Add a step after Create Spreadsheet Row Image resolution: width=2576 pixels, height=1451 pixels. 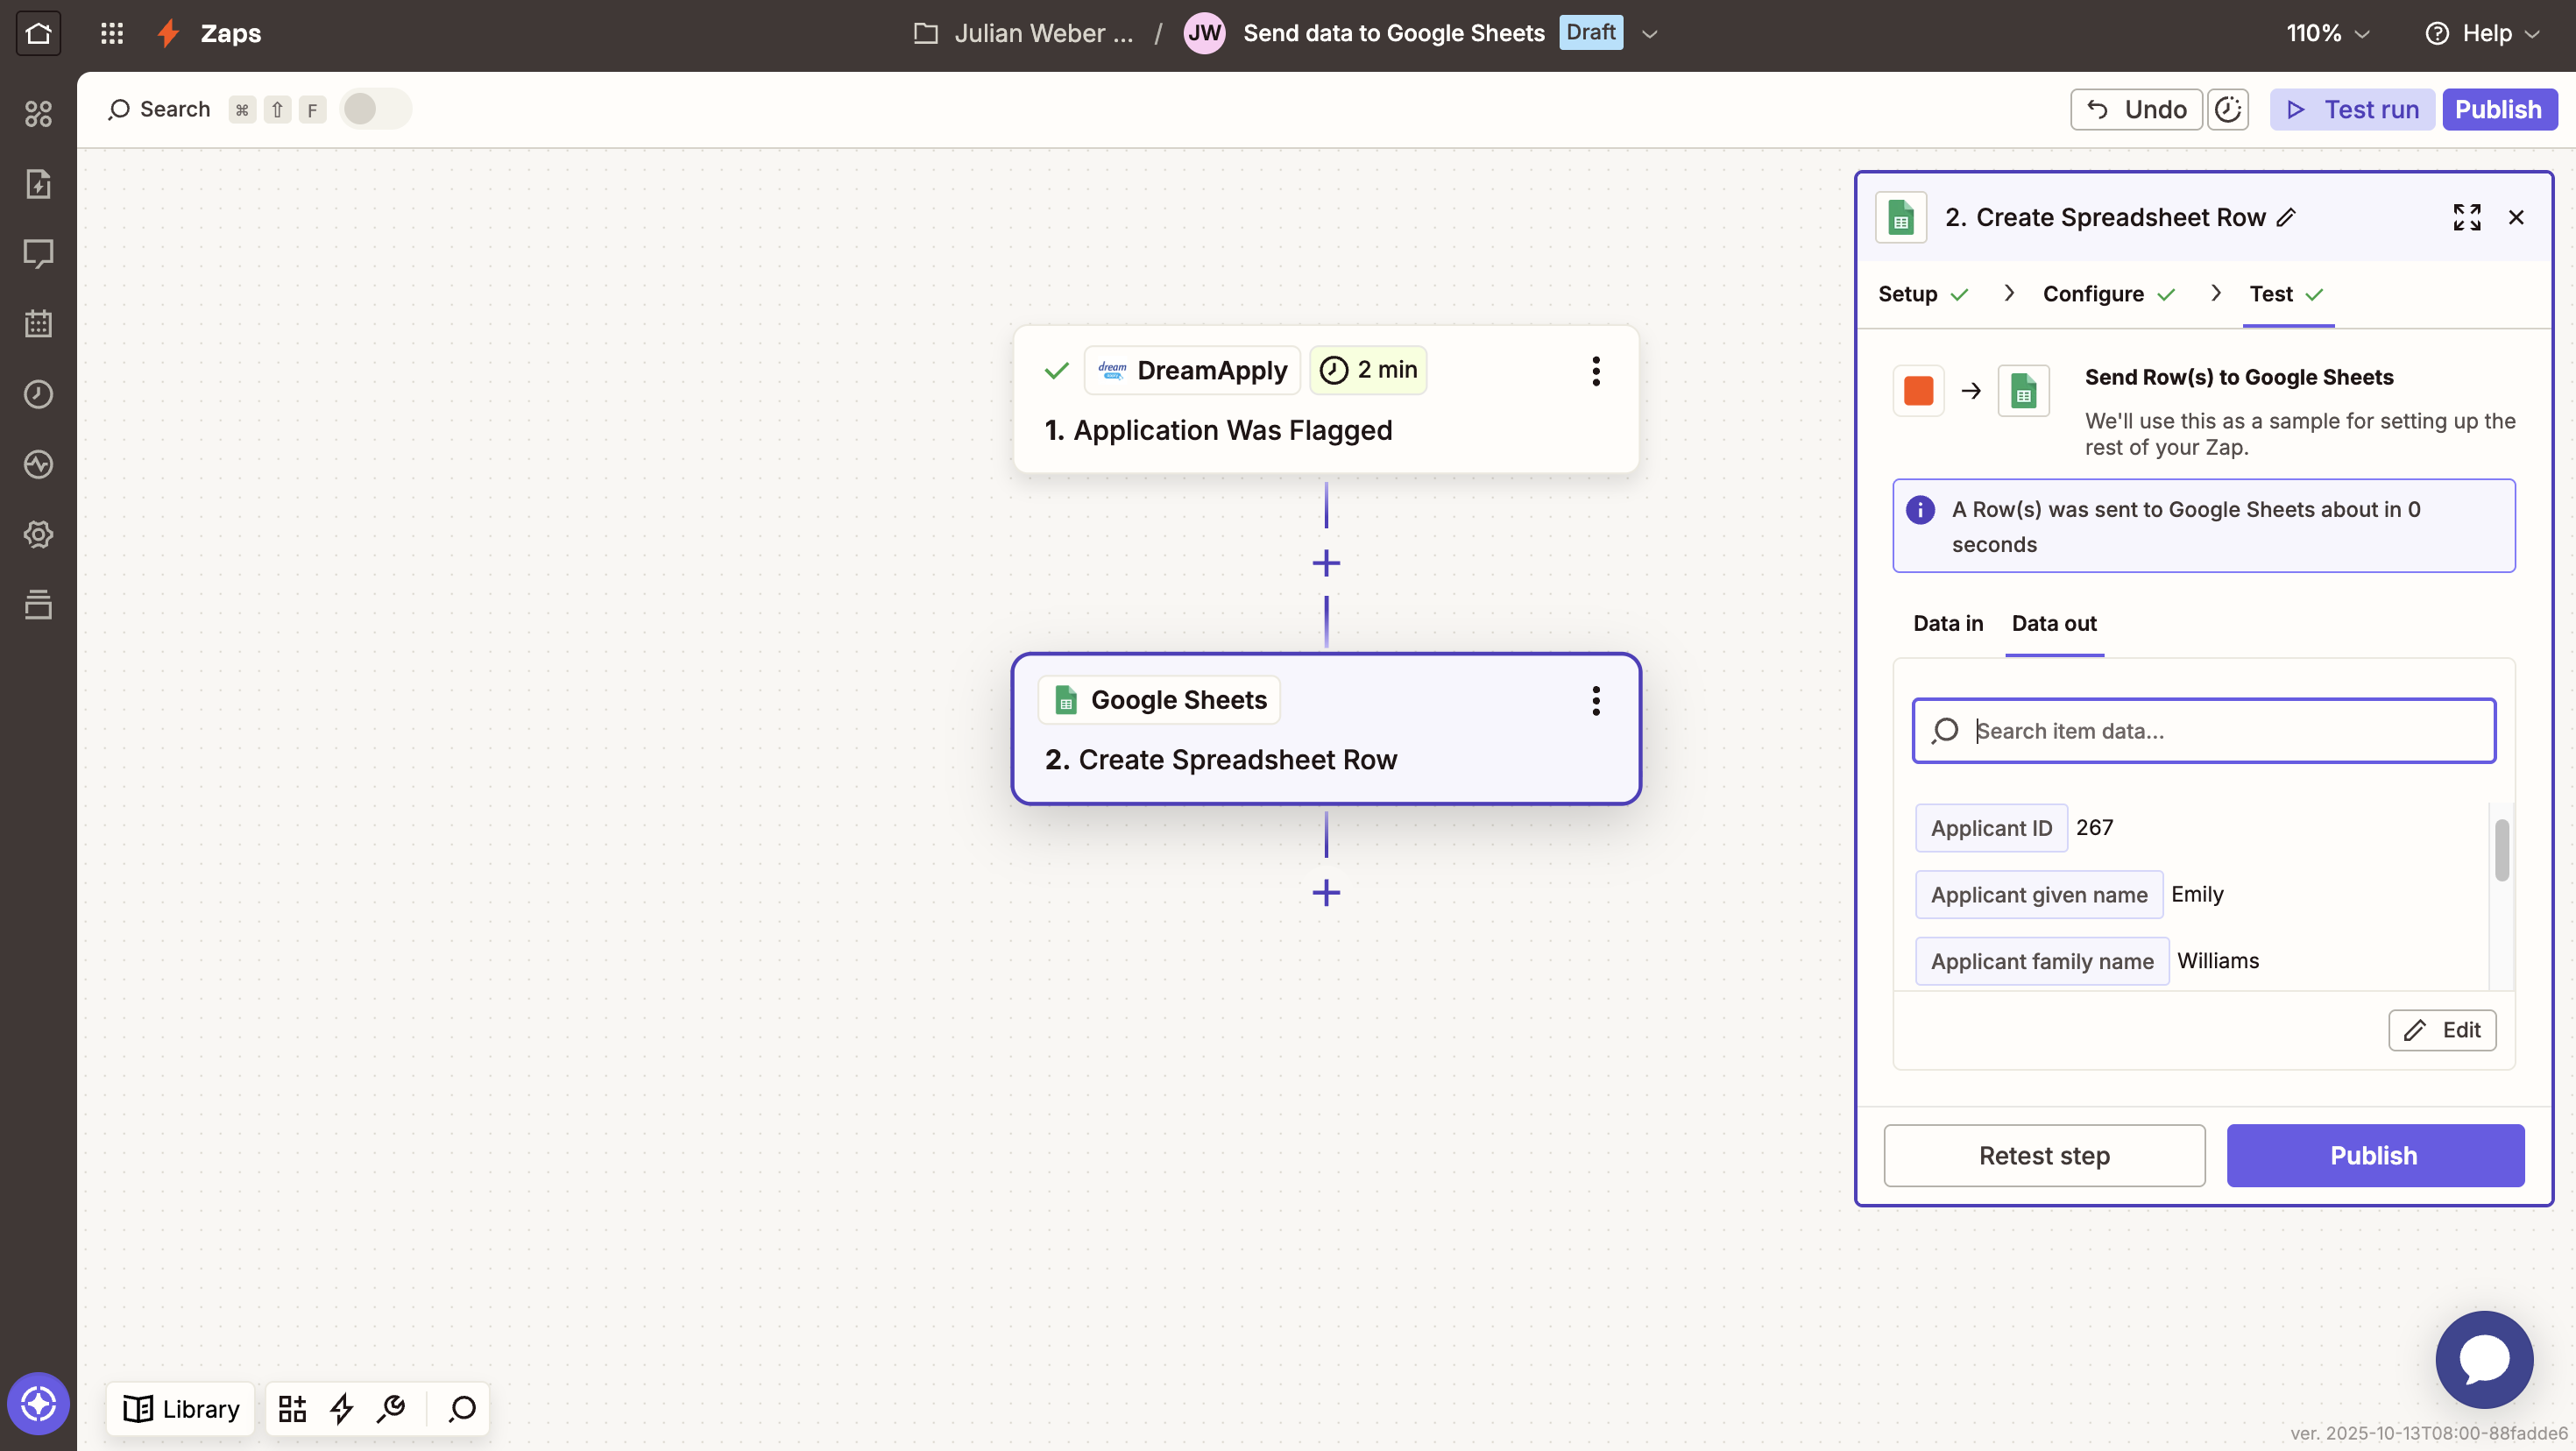click(x=1326, y=892)
